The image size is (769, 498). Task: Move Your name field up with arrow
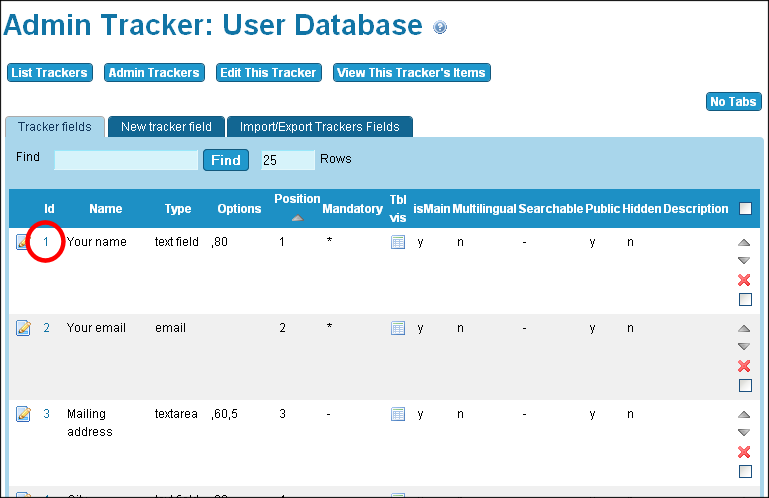click(x=744, y=243)
